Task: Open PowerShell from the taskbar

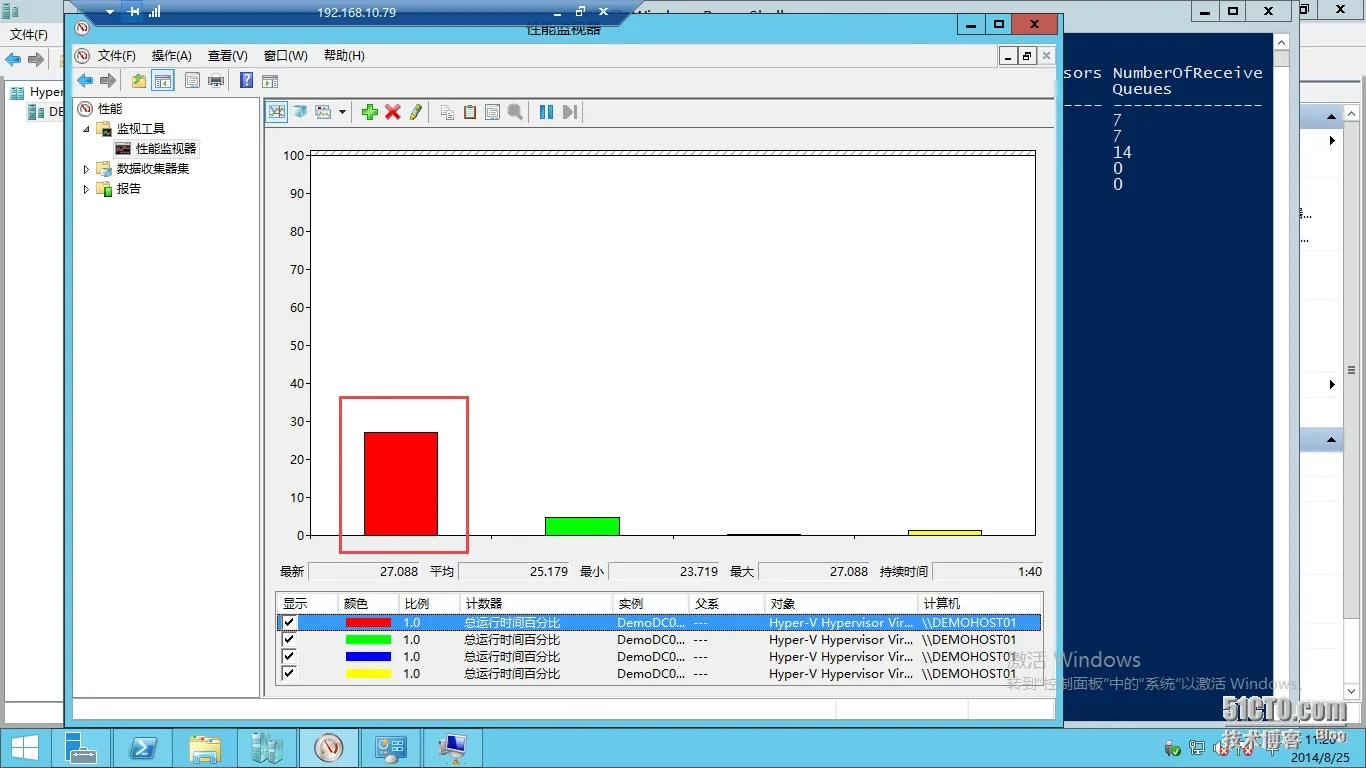Action: point(143,748)
